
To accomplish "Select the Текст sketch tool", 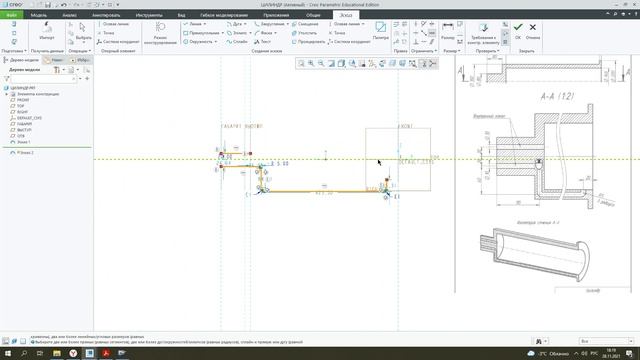I will pos(262,42).
